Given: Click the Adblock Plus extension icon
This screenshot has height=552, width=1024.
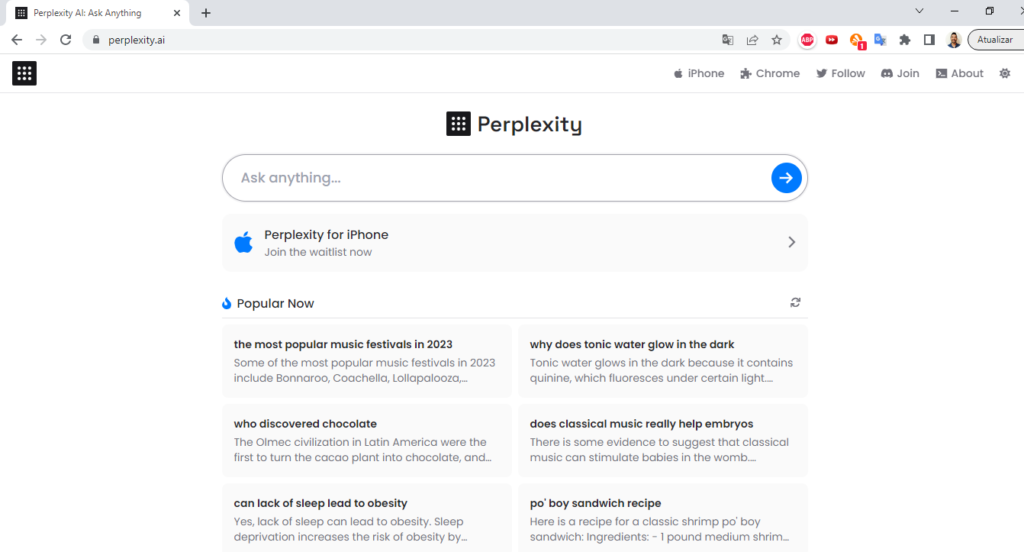Looking at the screenshot, I should click(x=807, y=40).
